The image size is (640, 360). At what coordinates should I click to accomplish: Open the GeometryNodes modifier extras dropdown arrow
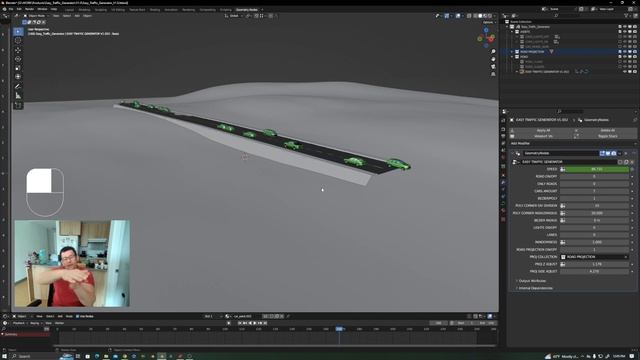pos(620,153)
